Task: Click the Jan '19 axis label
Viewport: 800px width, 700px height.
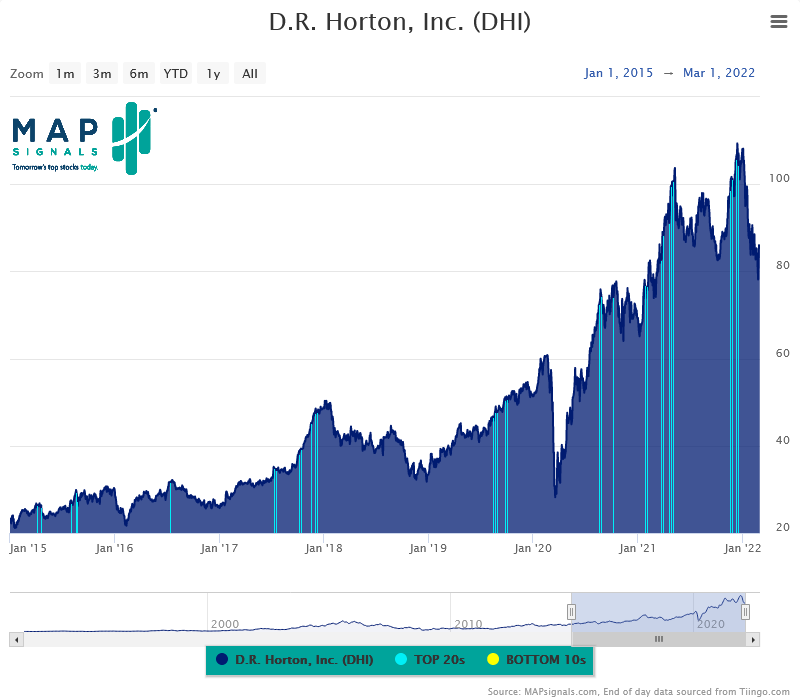Action: pyautogui.click(x=428, y=548)
